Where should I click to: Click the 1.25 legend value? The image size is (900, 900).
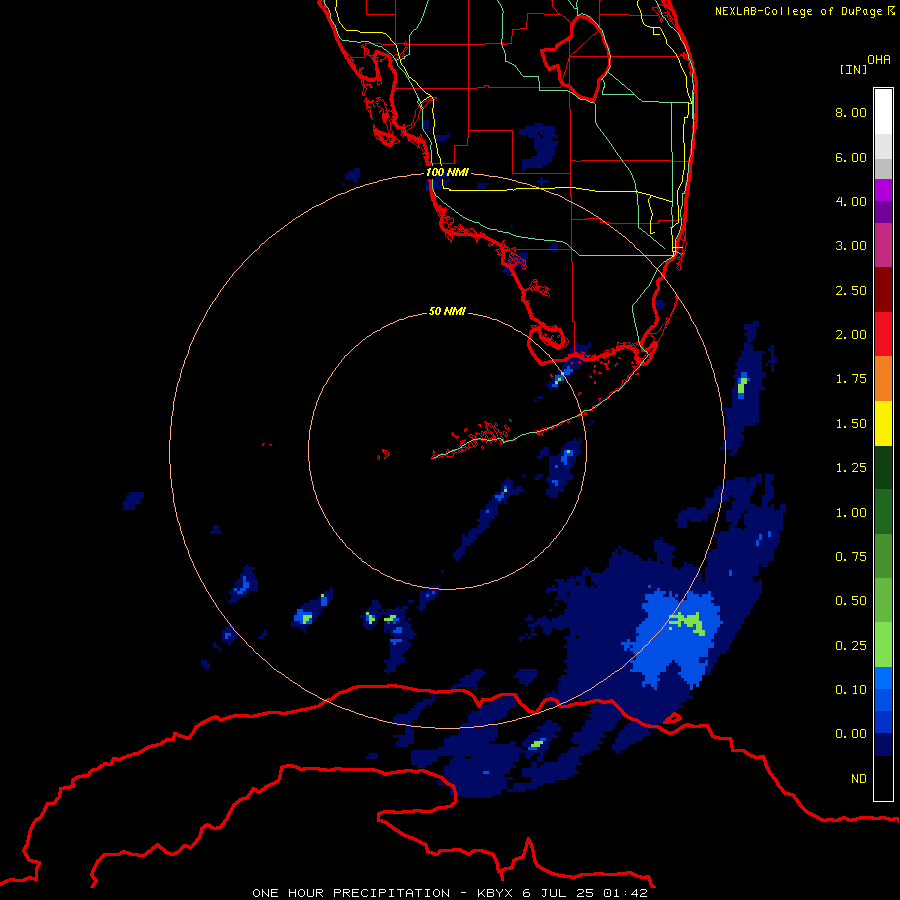point(851,468)
